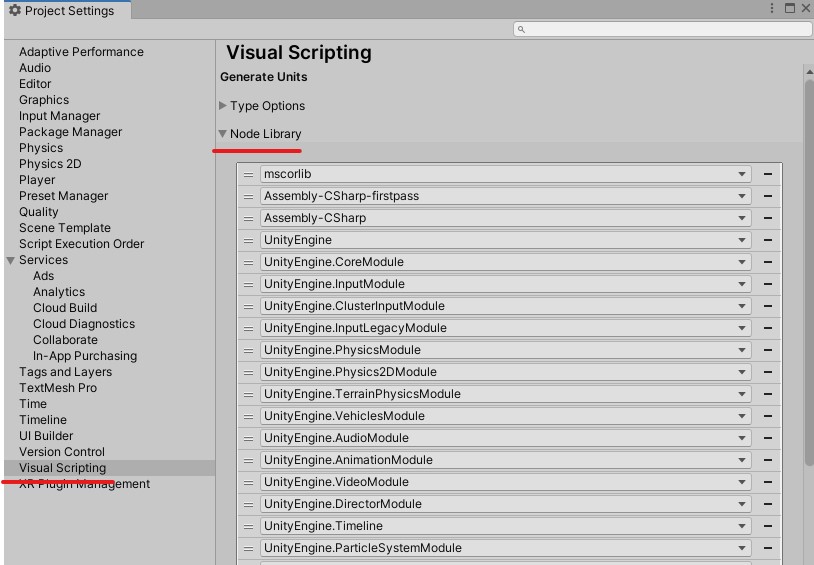Select UI Builder in the settings list
Image resolution: width=814 pixels, height=565 pixels.
(x=46, y=436)
